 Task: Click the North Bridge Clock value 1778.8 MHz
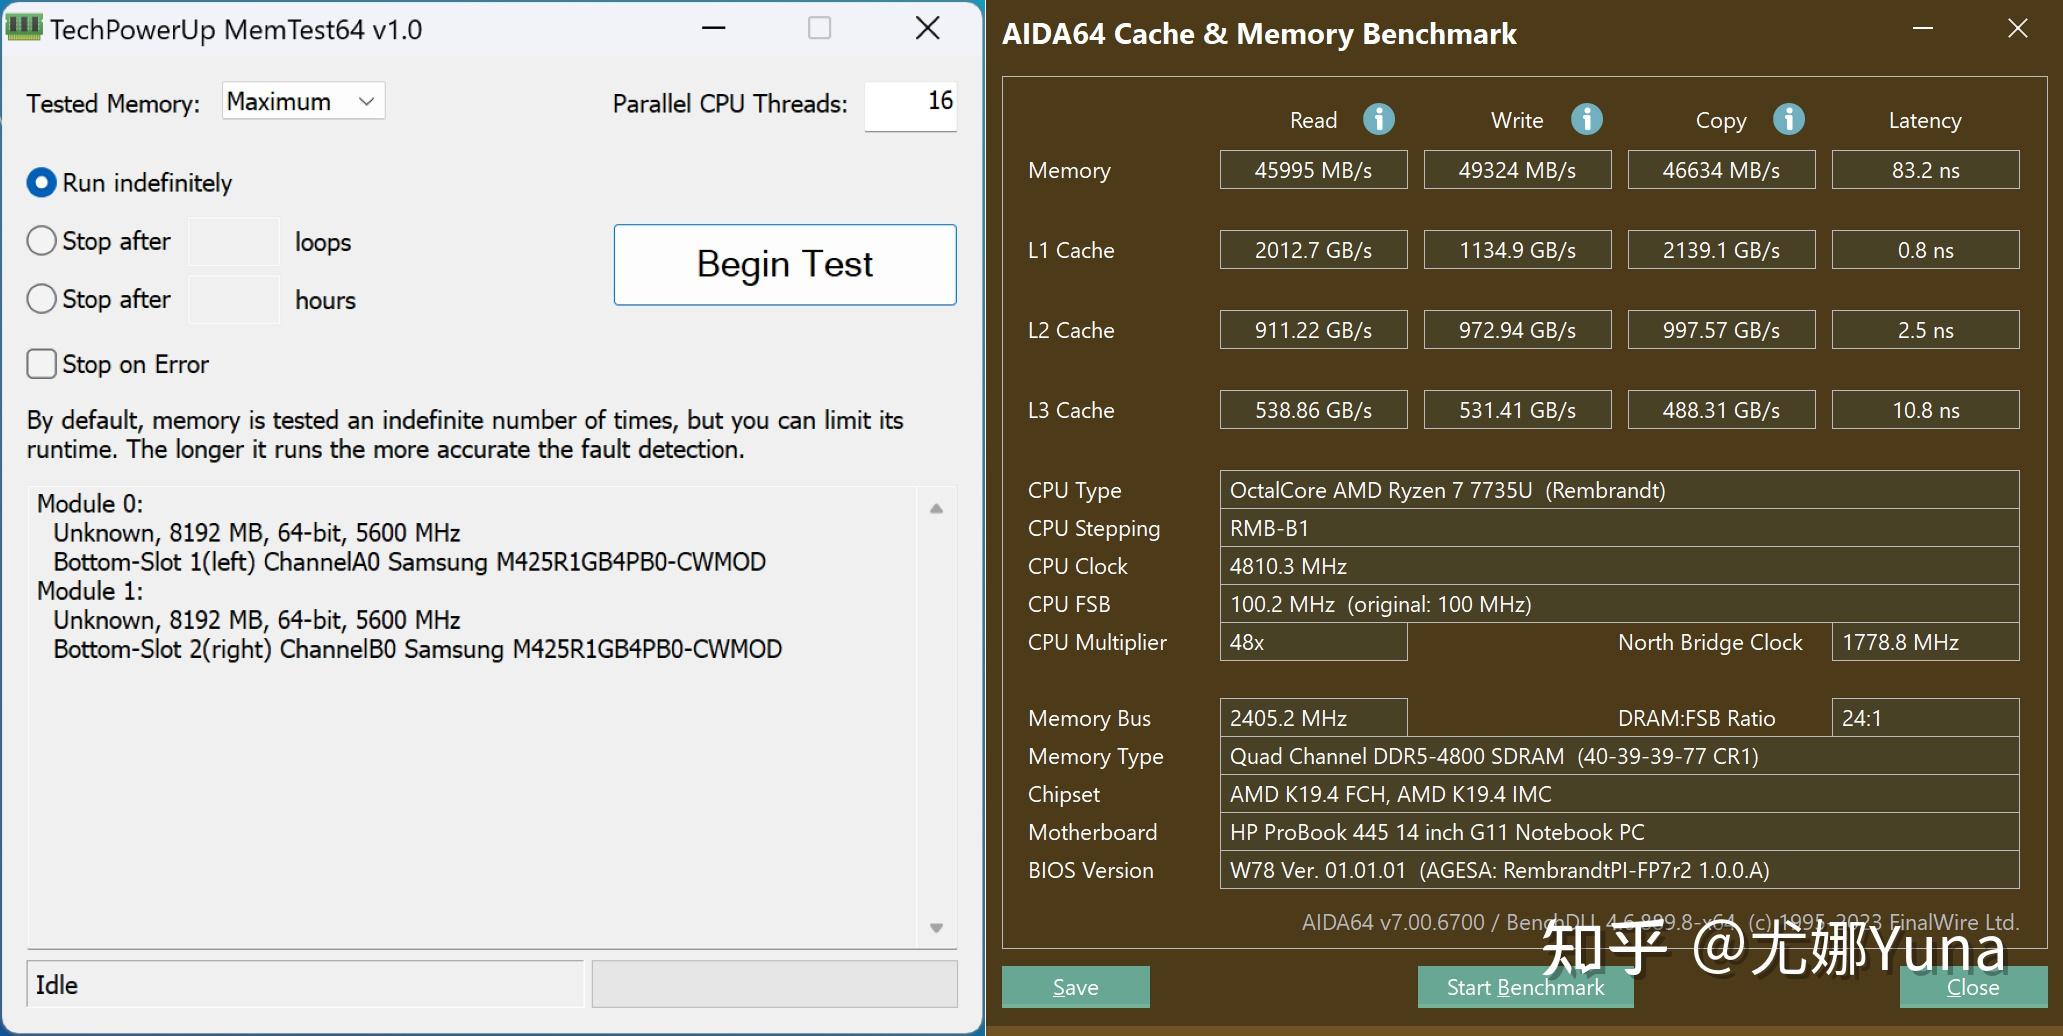click(x=1925, y=642)
